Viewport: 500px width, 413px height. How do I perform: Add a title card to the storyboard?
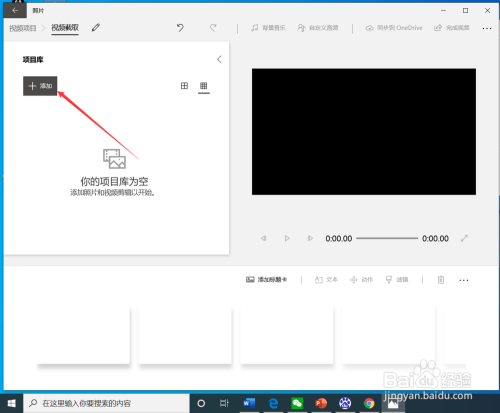267,280
